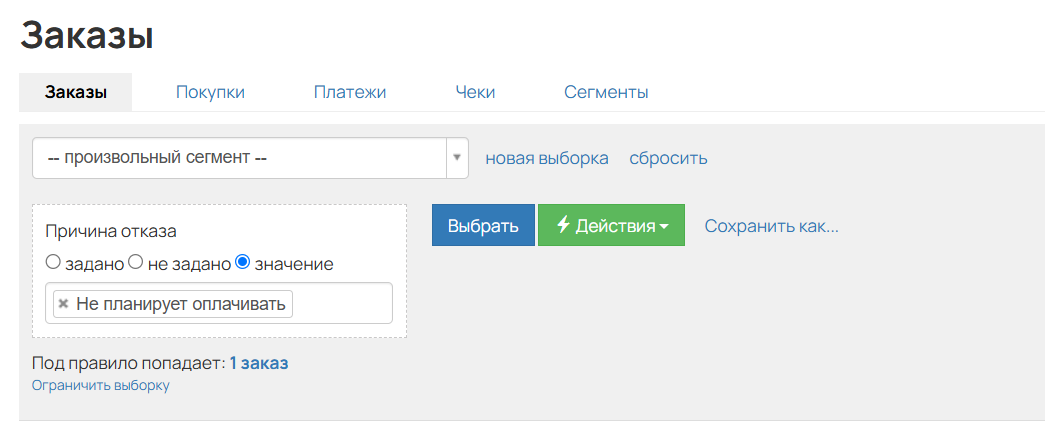
Task: Open the 1 заказ results link
Action: [259, 363]
